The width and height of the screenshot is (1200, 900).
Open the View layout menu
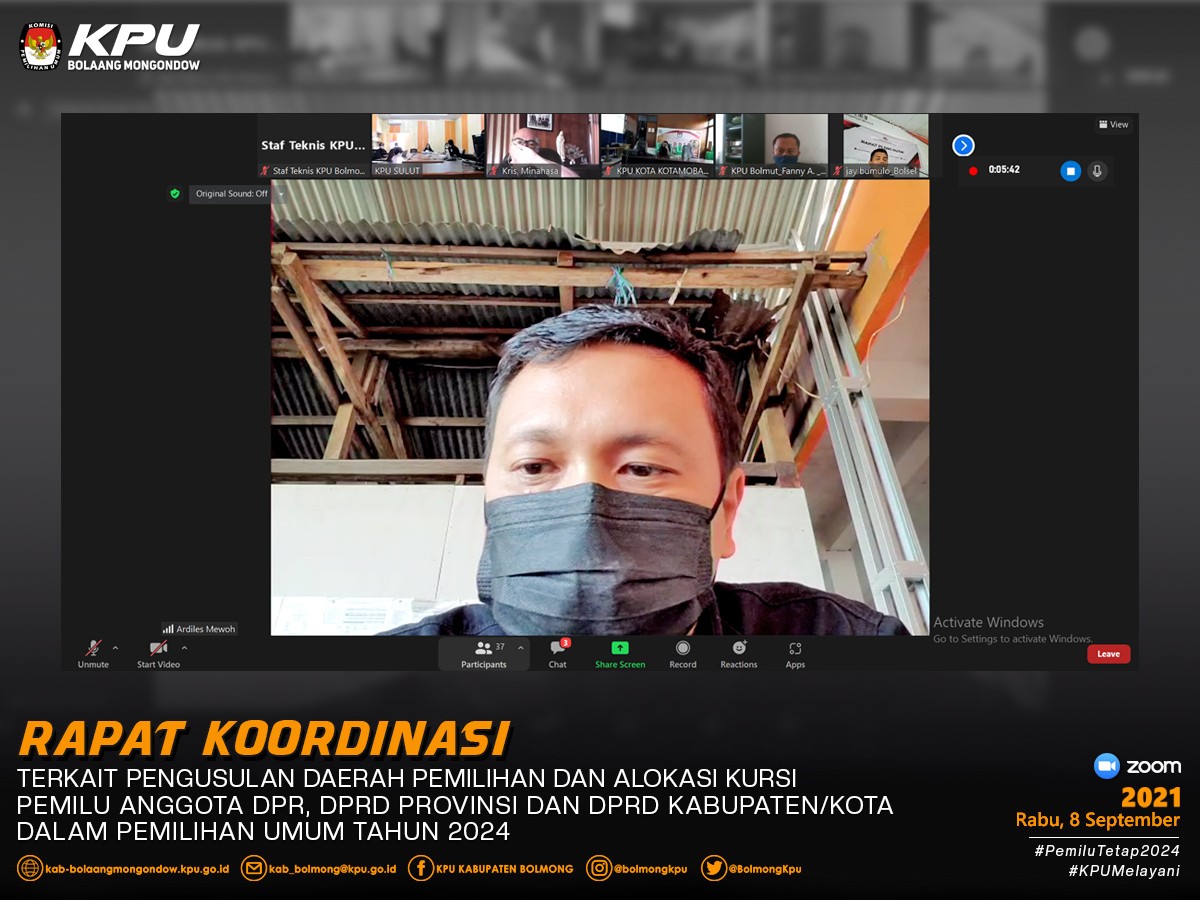(x=1113, y=125)
